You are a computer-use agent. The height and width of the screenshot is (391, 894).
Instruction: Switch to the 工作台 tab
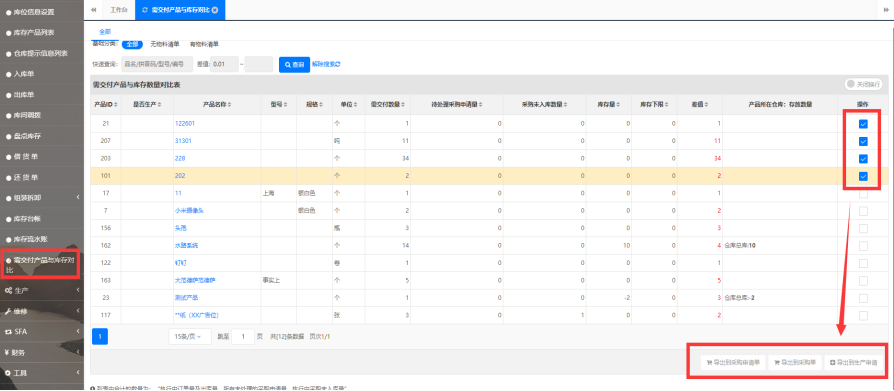click(119, 10)
